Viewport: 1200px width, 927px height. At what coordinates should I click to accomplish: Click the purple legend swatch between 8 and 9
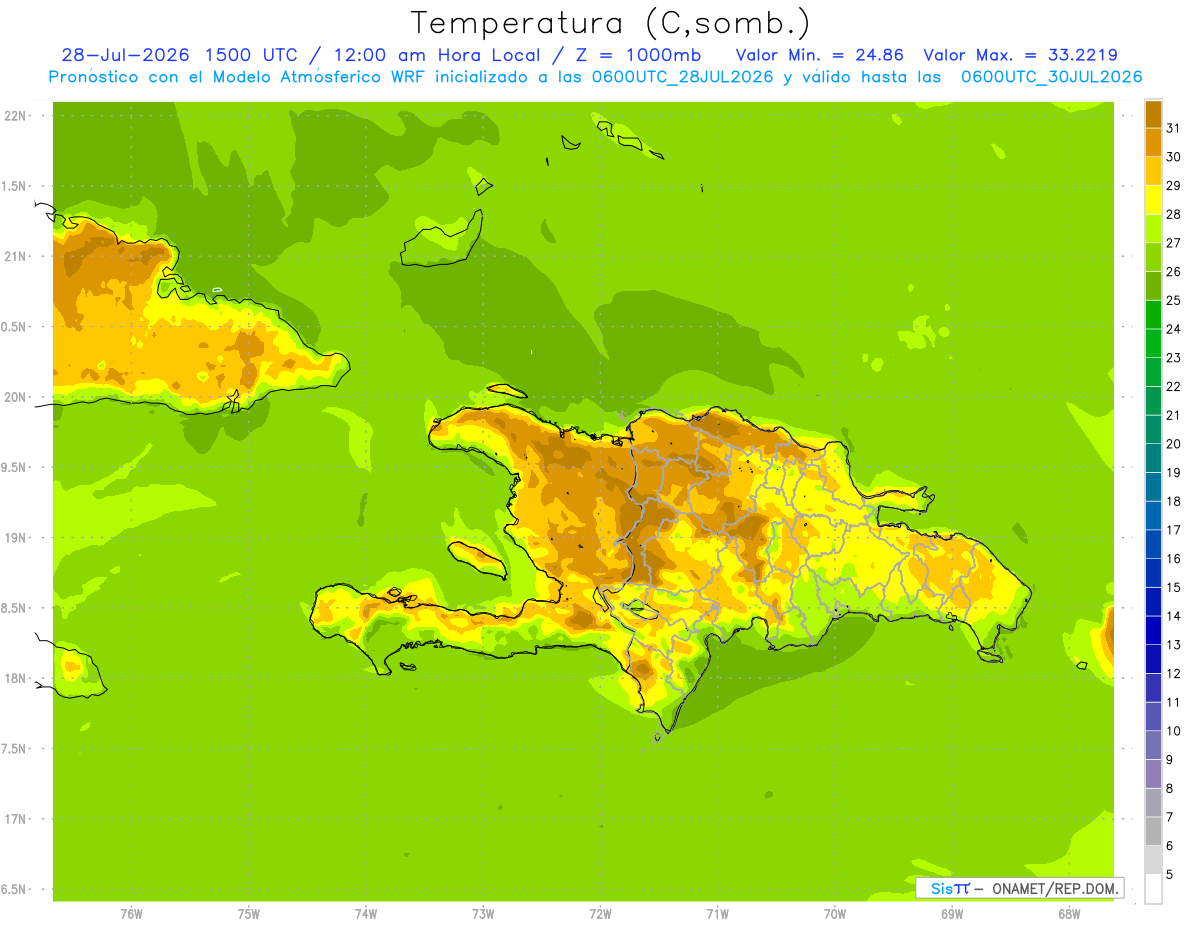(1153, 774)
